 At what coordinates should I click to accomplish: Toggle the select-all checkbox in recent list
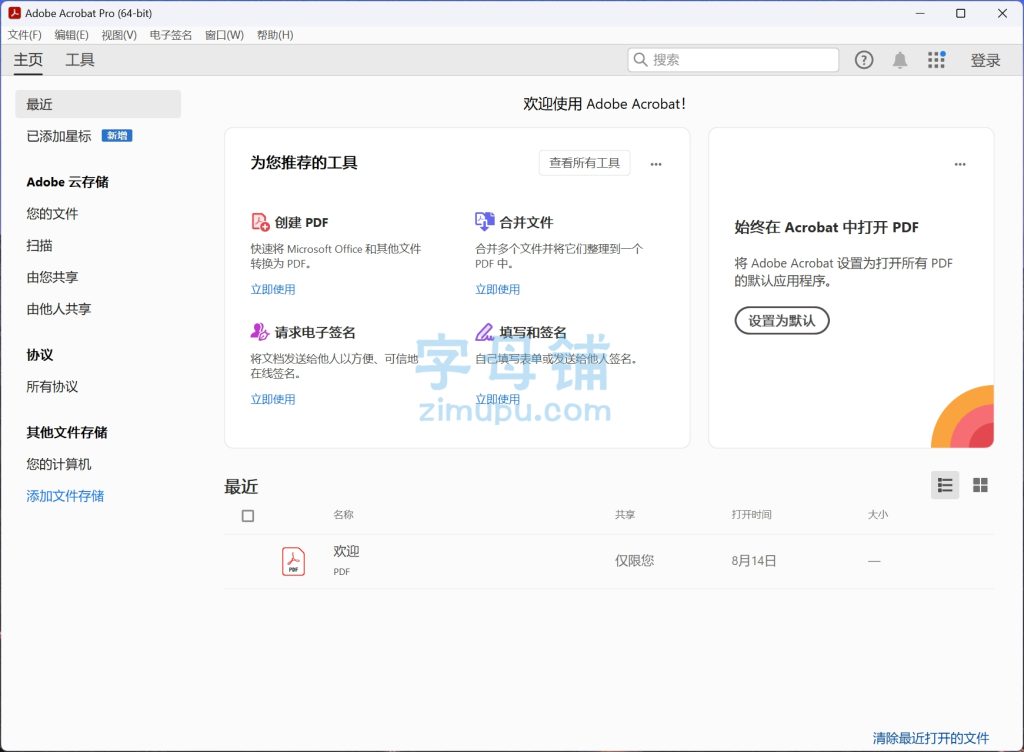[x=248, y=516]
